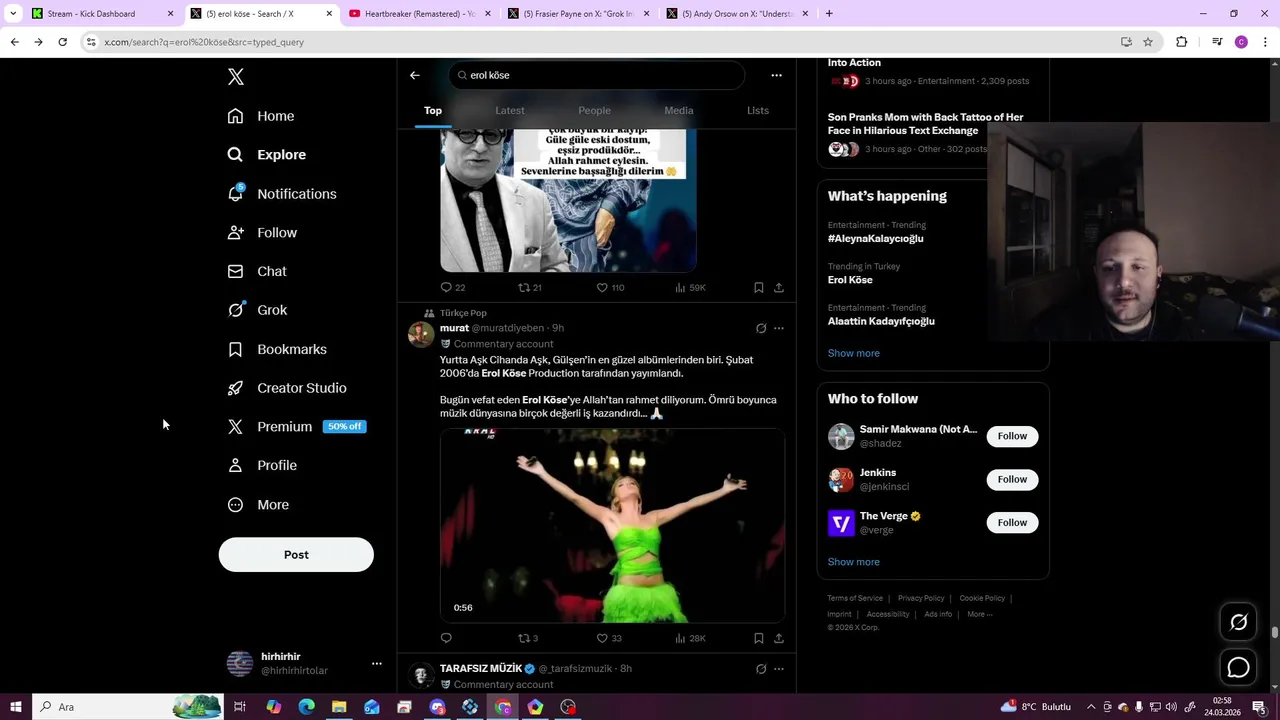Screen dimensions: 1280x720
Task: View analytics of murat's 28K views
Action: click(690, 638)
